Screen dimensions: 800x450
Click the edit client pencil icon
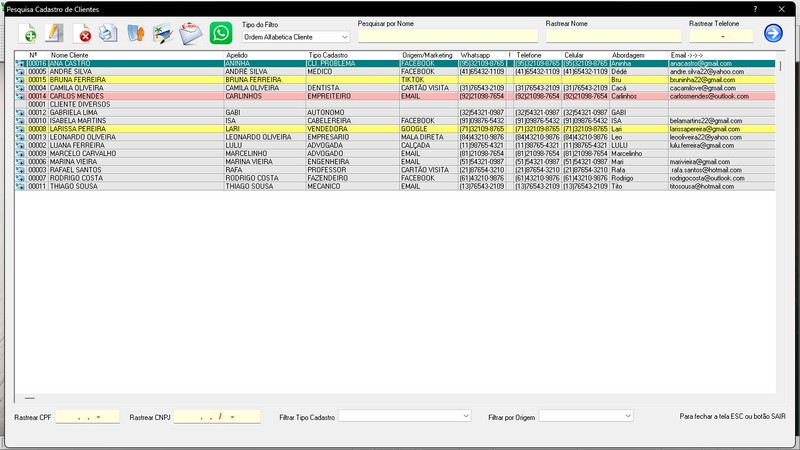click(54, 33)
